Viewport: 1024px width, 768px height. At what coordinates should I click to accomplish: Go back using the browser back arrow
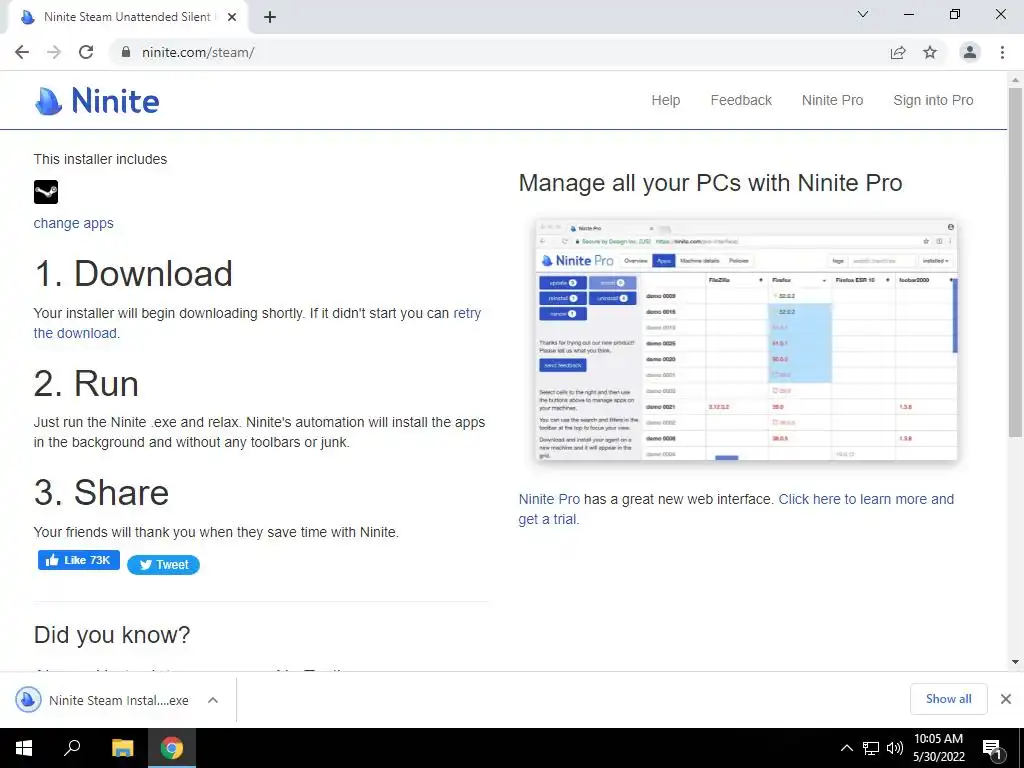point(22,52)
